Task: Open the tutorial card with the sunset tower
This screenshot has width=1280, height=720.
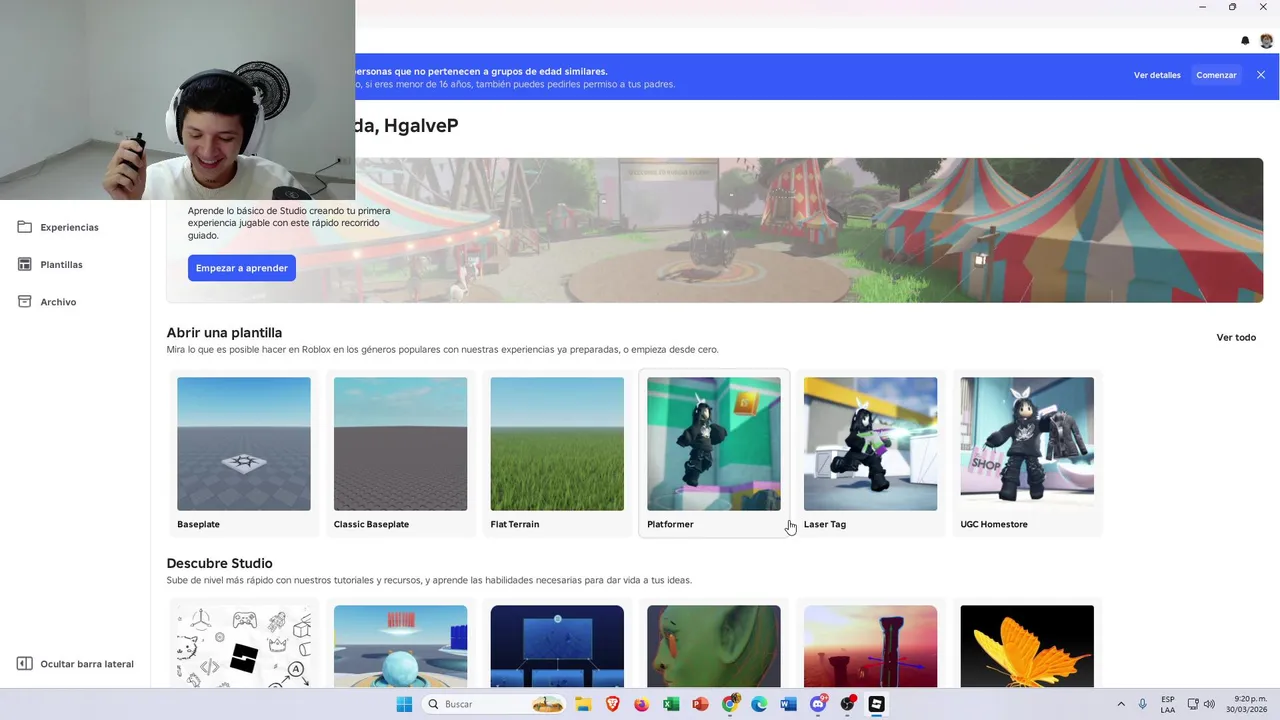Action: 870,646
